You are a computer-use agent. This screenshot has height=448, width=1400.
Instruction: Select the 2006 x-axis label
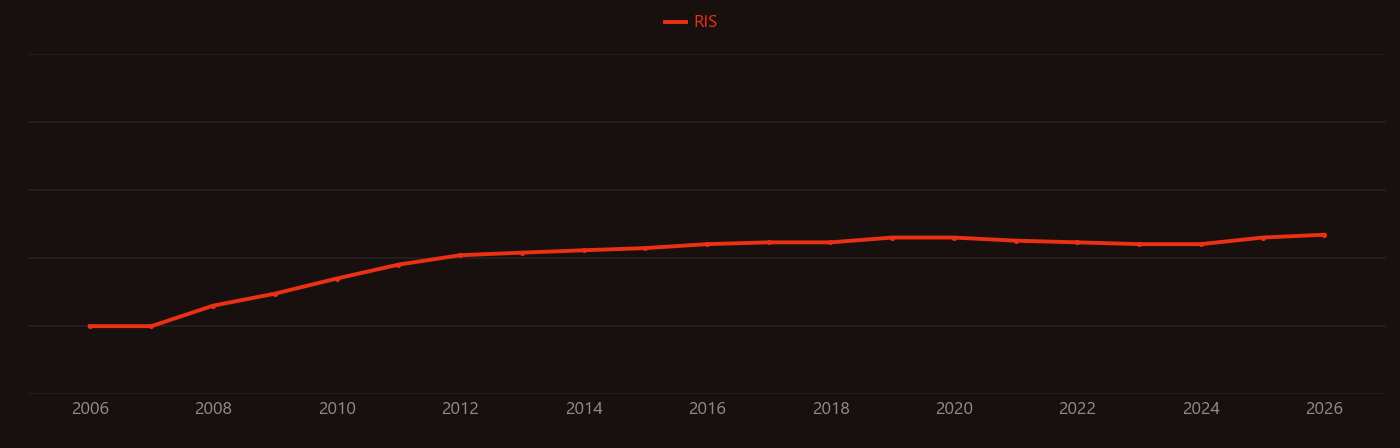pos(90,409)
